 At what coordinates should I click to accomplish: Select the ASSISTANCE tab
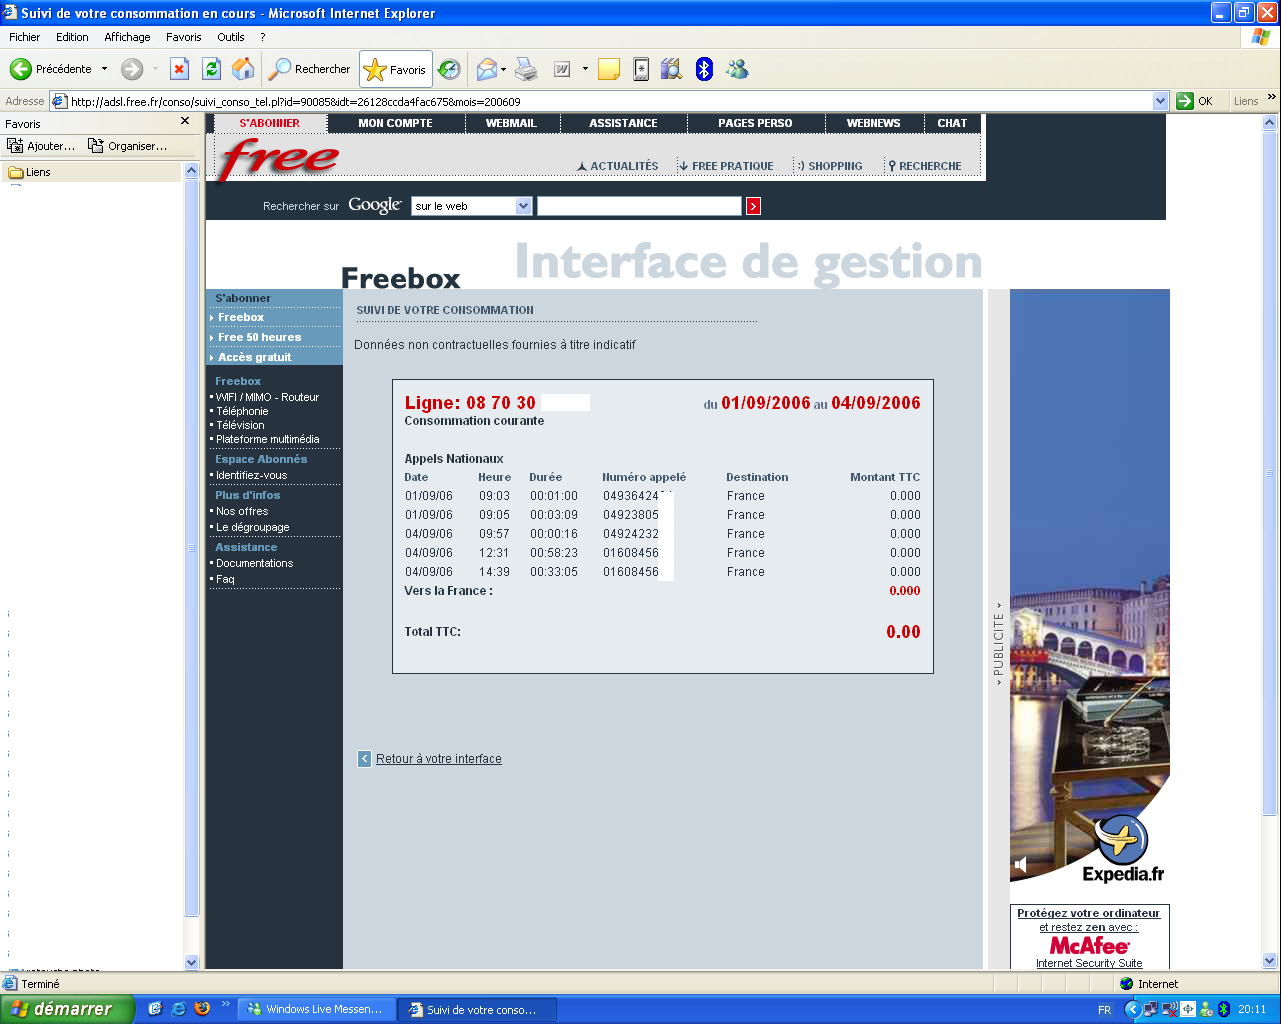[x=623, y=123]
